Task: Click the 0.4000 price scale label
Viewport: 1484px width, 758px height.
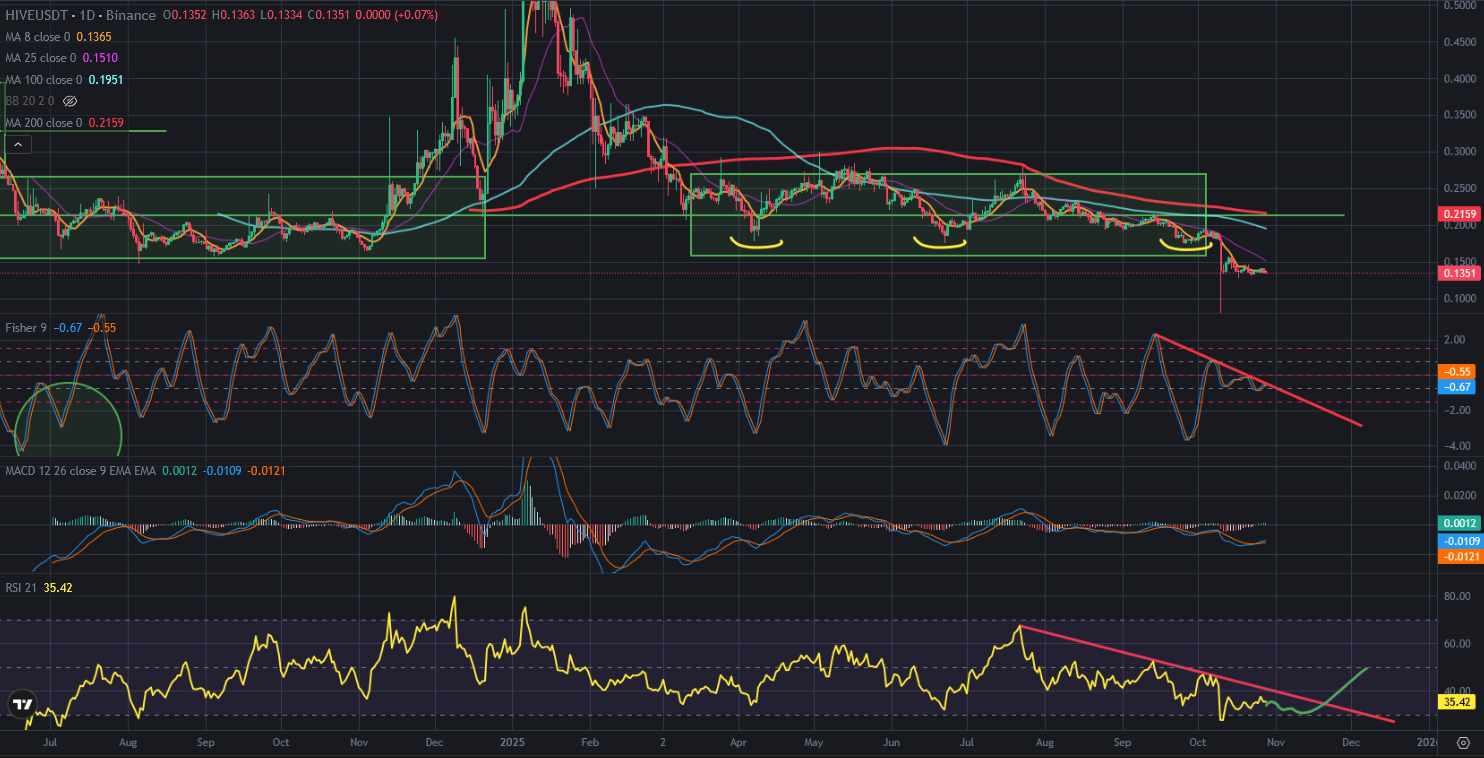Action: pyautogui.click(x=1460, y=80)
